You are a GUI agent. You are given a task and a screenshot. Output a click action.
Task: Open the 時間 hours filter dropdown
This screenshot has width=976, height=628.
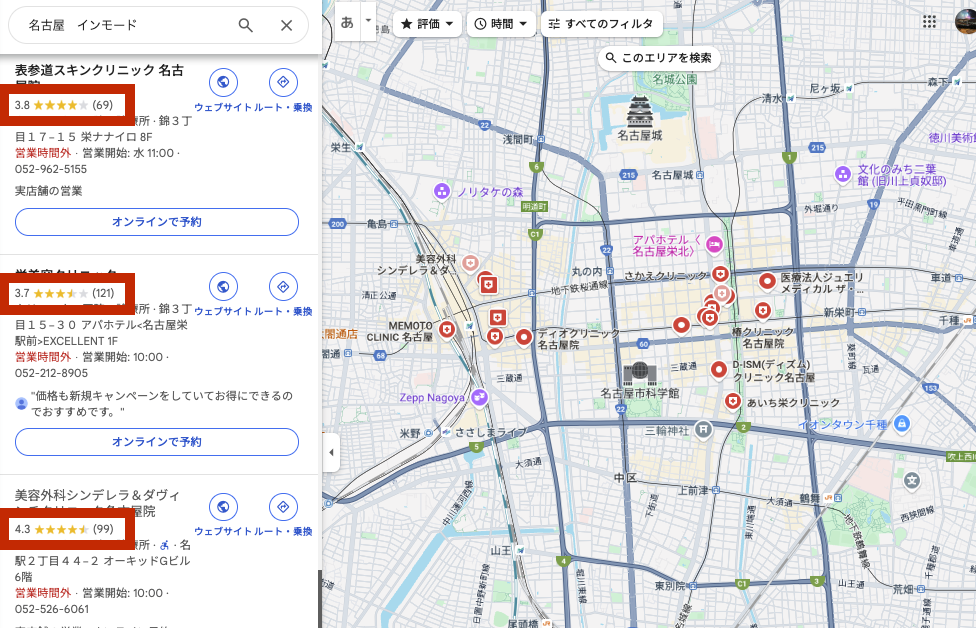point(501,24)
